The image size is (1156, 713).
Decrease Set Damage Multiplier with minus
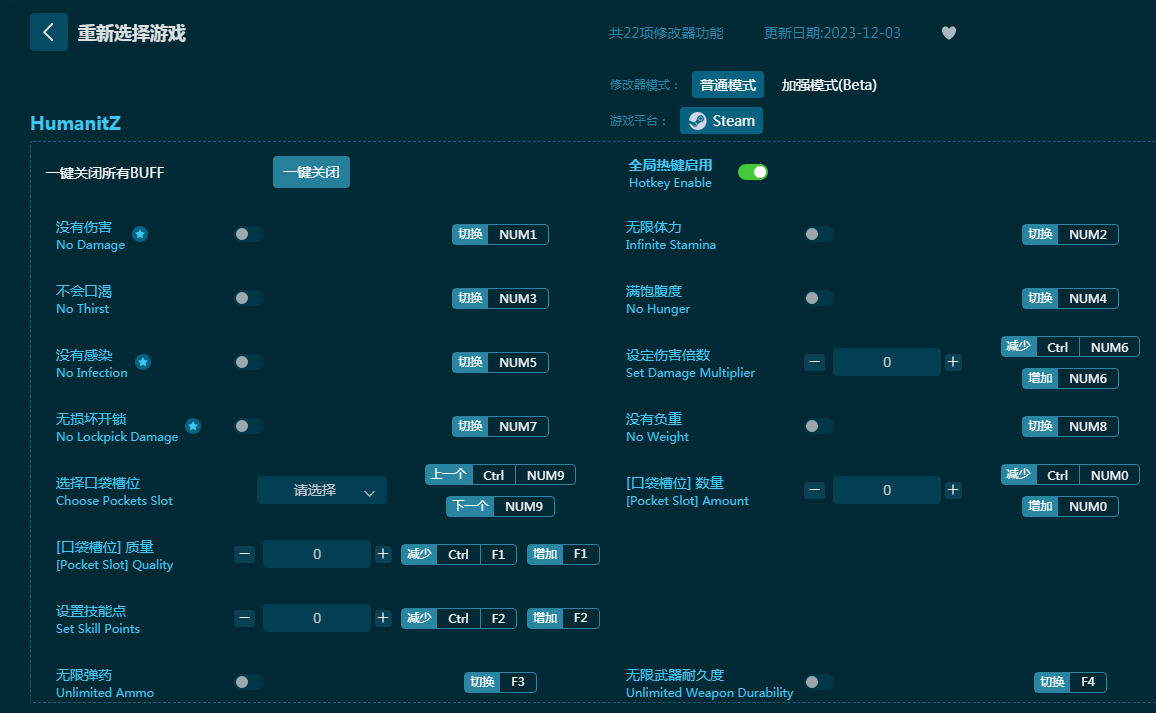pos(815,362)
